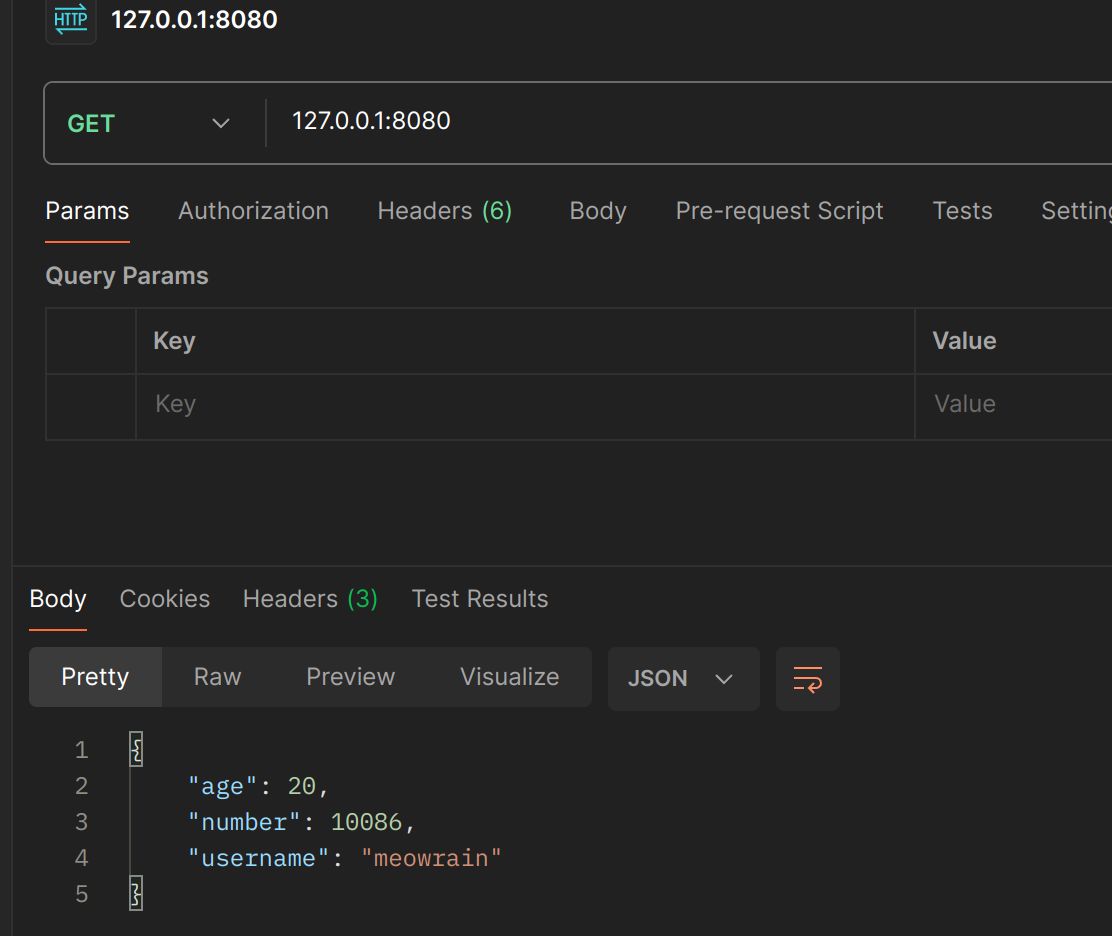The width and height of the screenshot is (1112, 936).
Task: Switch to the Authorization tab
Action: click(x=253, y=211)
